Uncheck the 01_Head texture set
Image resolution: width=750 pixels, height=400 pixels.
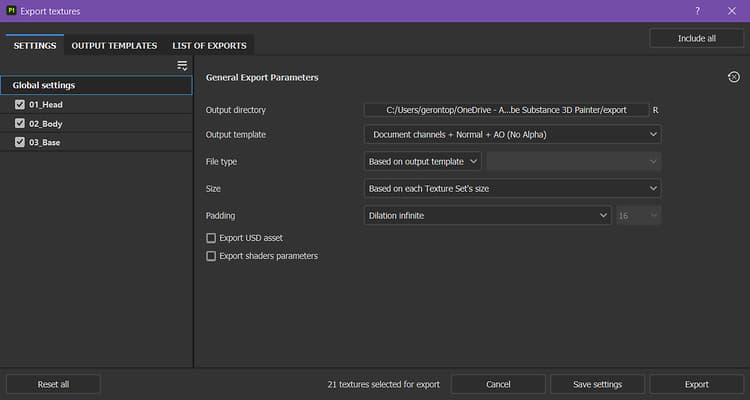(20, 104)
